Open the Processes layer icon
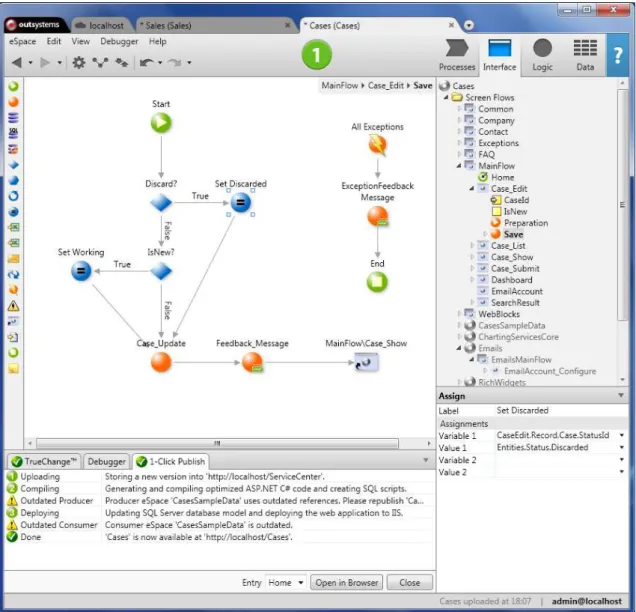Viewport: 636px width, 612px height. click(457, 55)
